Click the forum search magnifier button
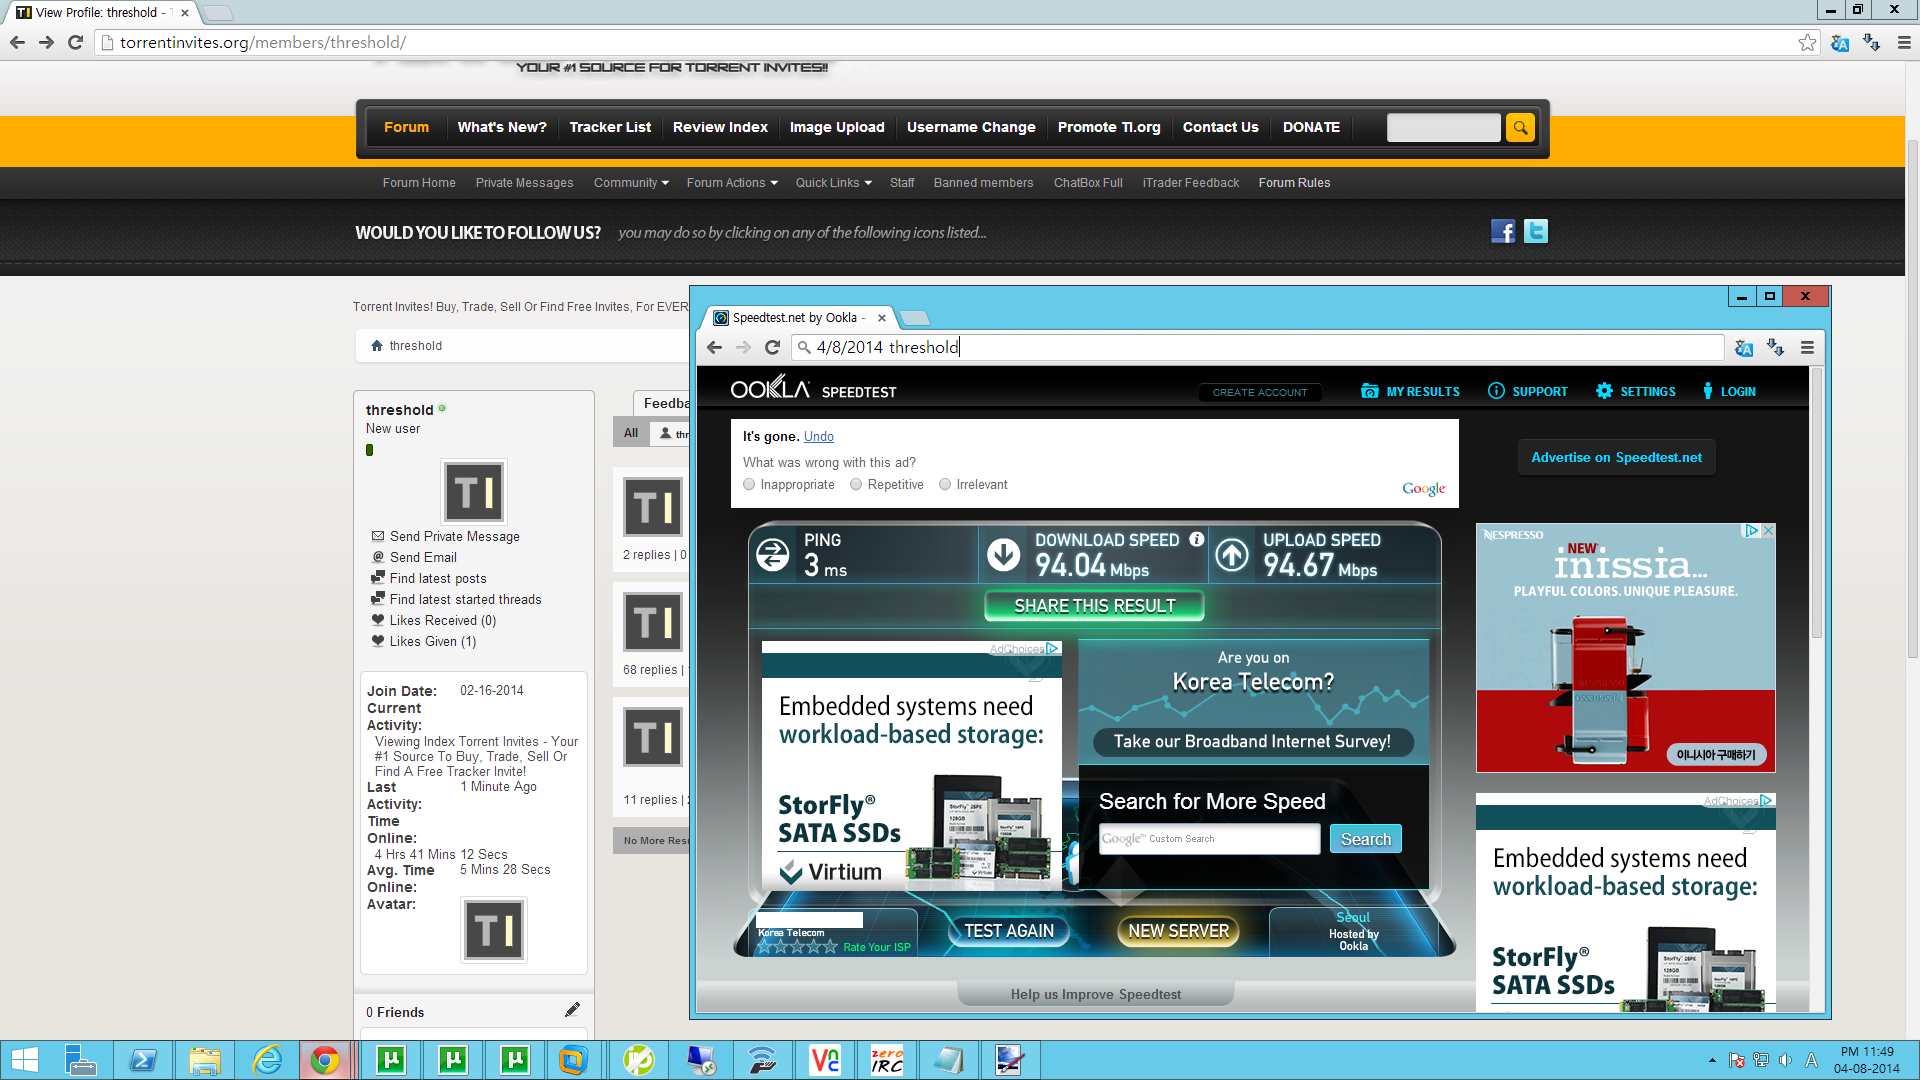 click(x=1520, y=127)
